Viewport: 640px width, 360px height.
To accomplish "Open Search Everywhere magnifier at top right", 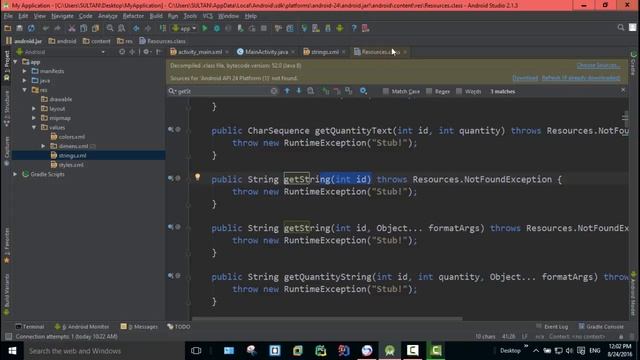I will pyautogui.click(x=621, y=27).
